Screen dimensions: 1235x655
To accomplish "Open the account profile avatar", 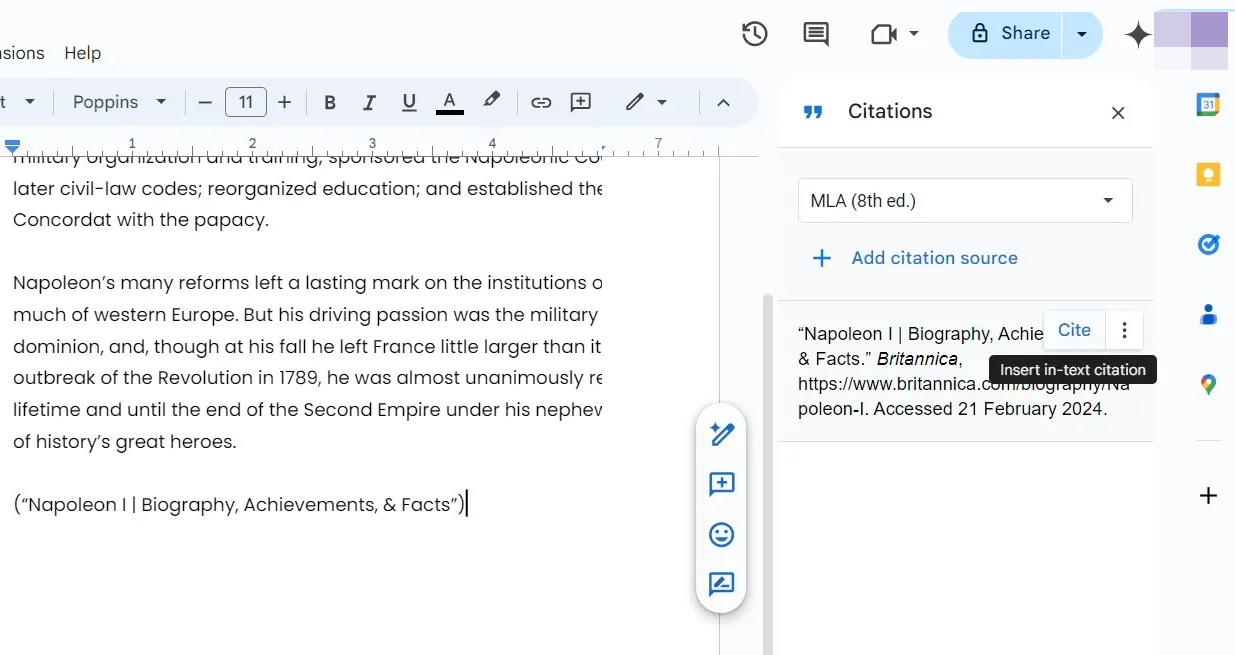I will [x=1191, y=40].
